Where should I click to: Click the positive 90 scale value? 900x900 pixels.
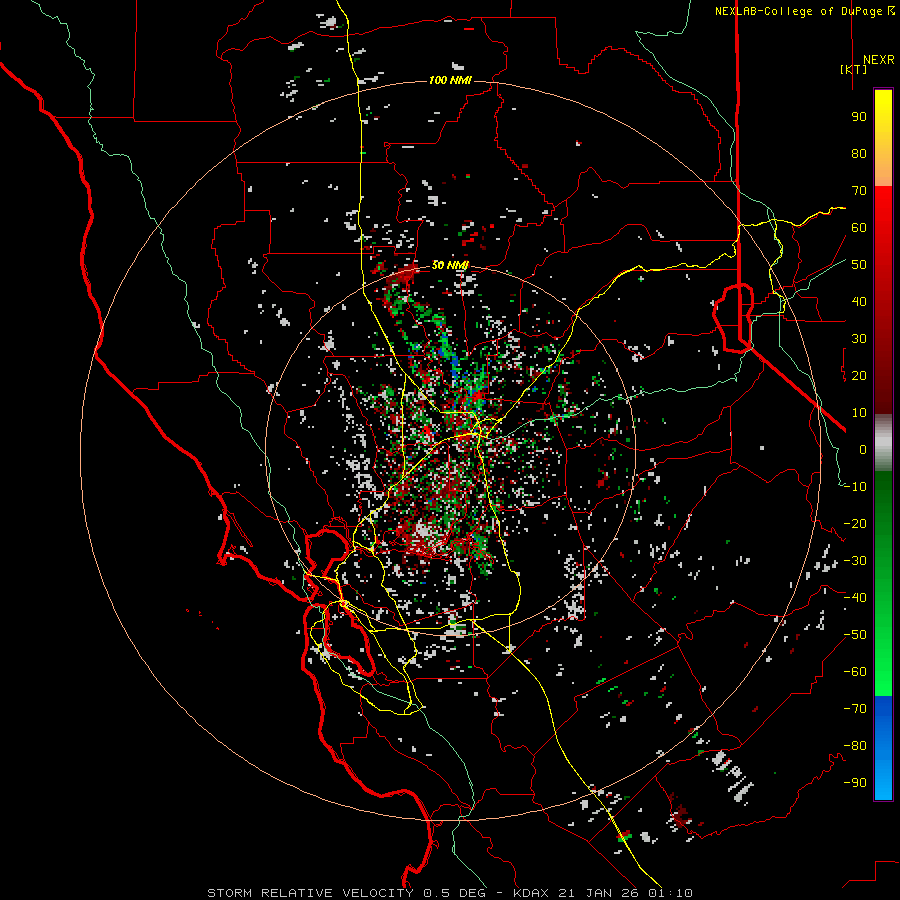[x=859, y=117]
